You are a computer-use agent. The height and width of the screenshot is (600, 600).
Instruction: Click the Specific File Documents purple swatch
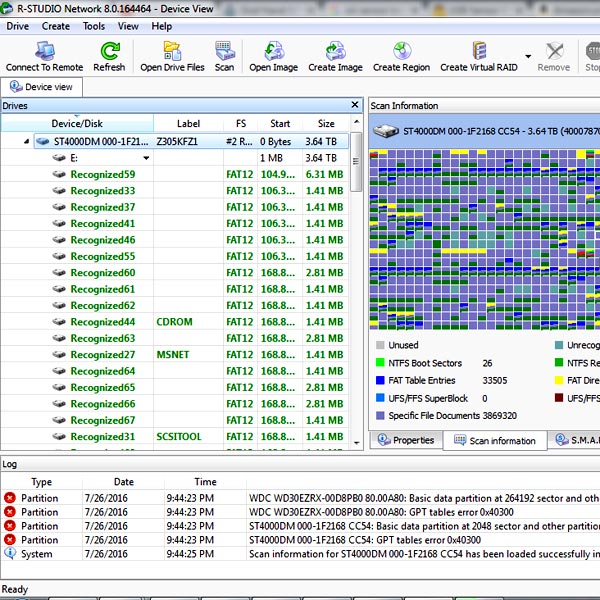coord(380,416)
